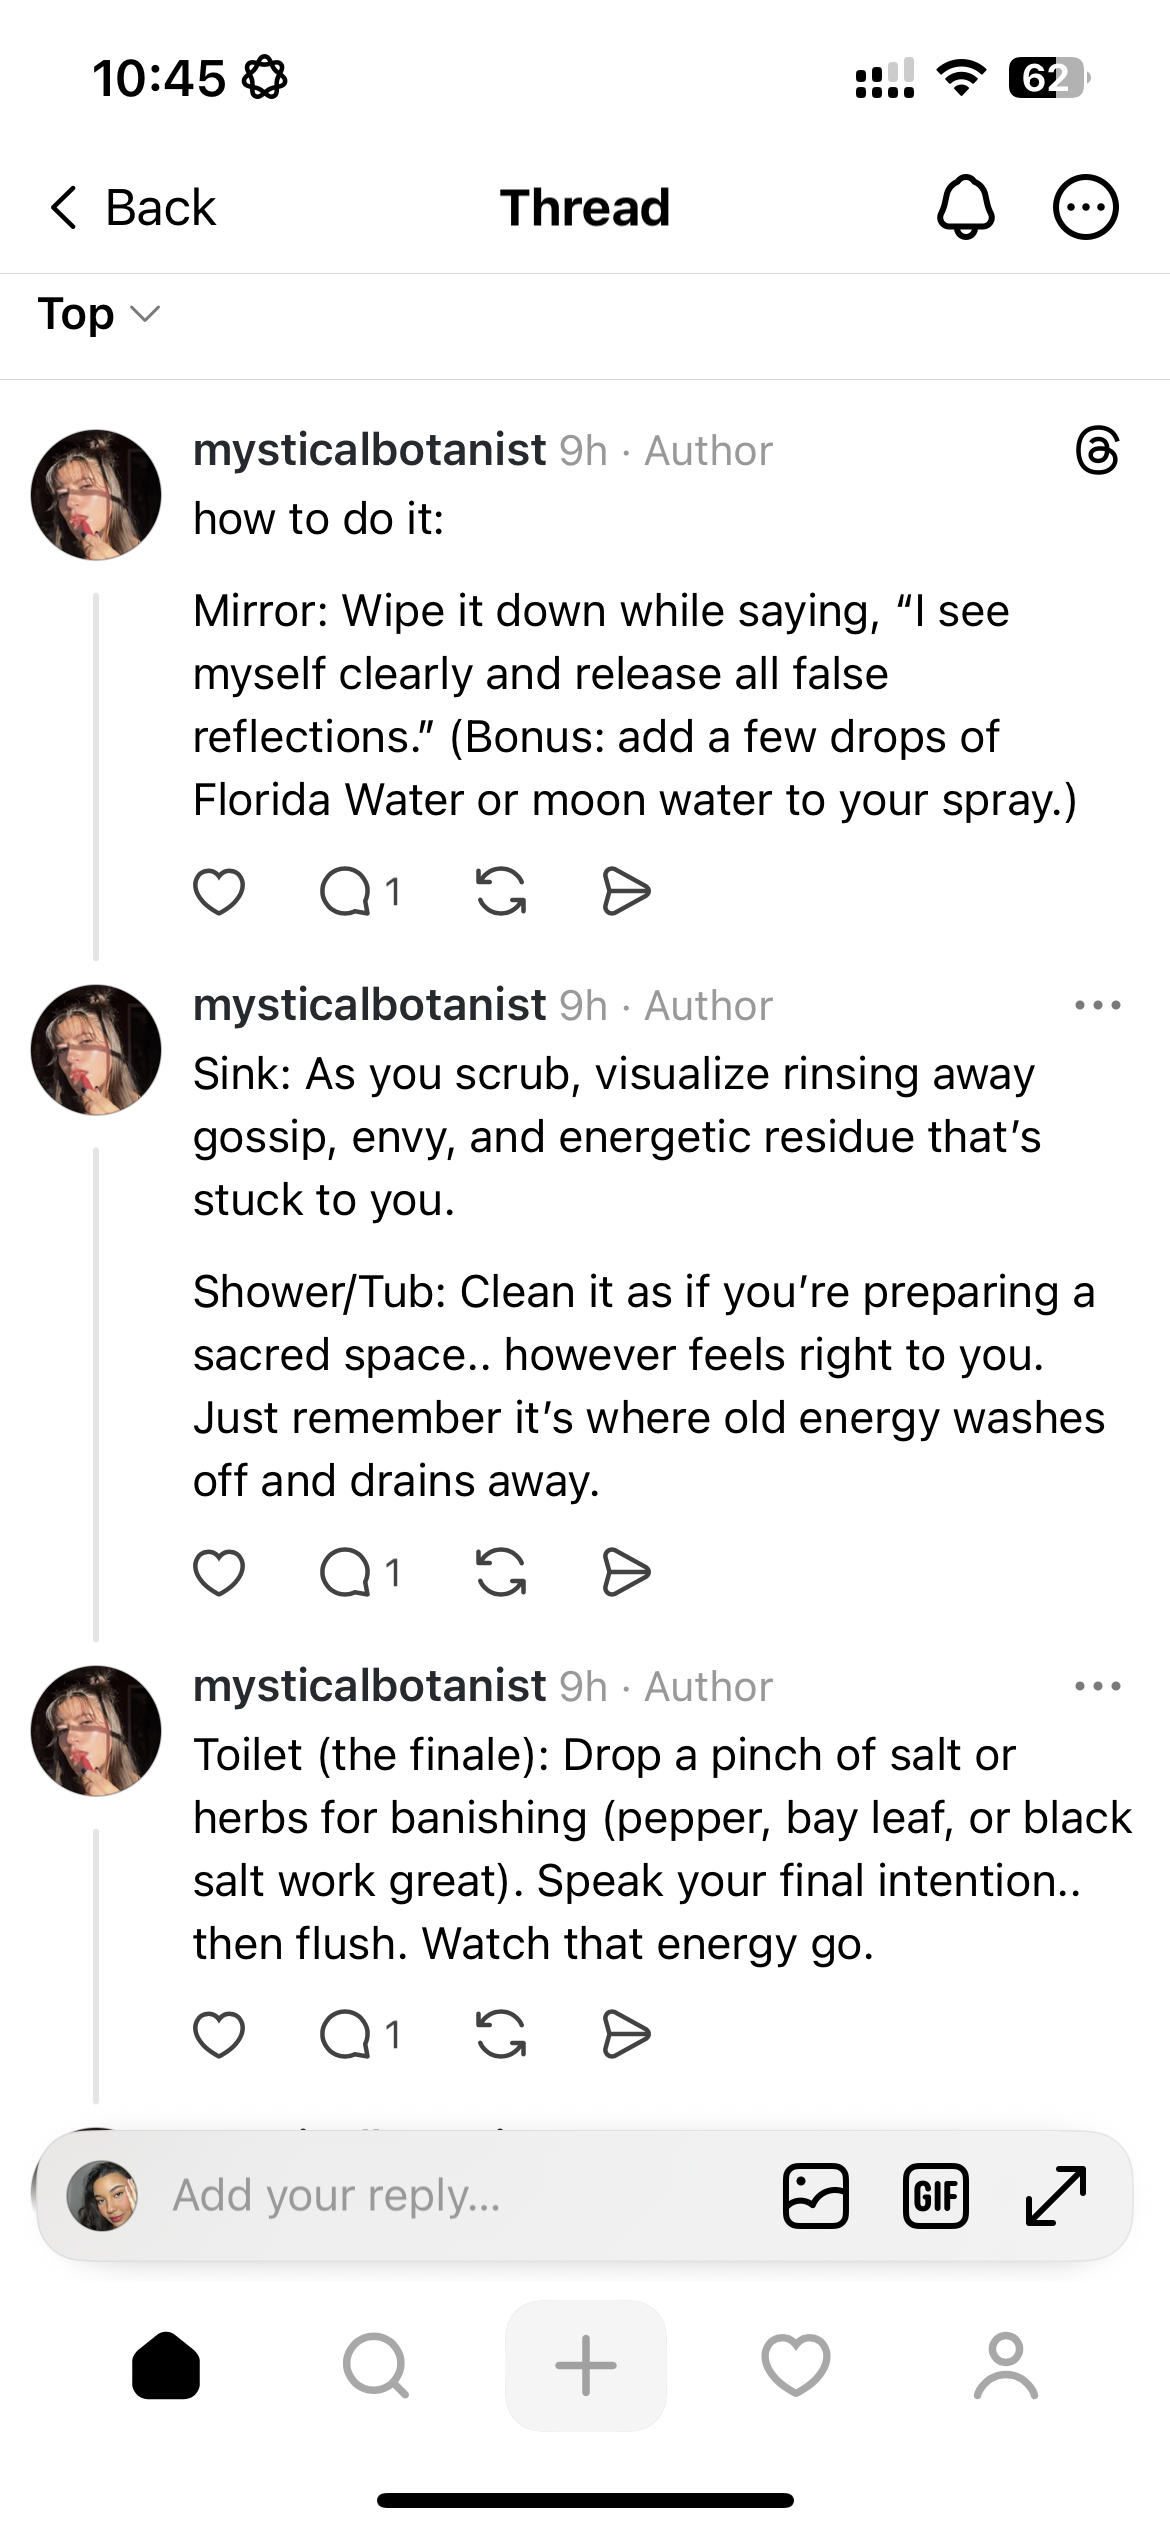
Task: Open mysticalbotanist profile from first post
Action: [369, 450]
